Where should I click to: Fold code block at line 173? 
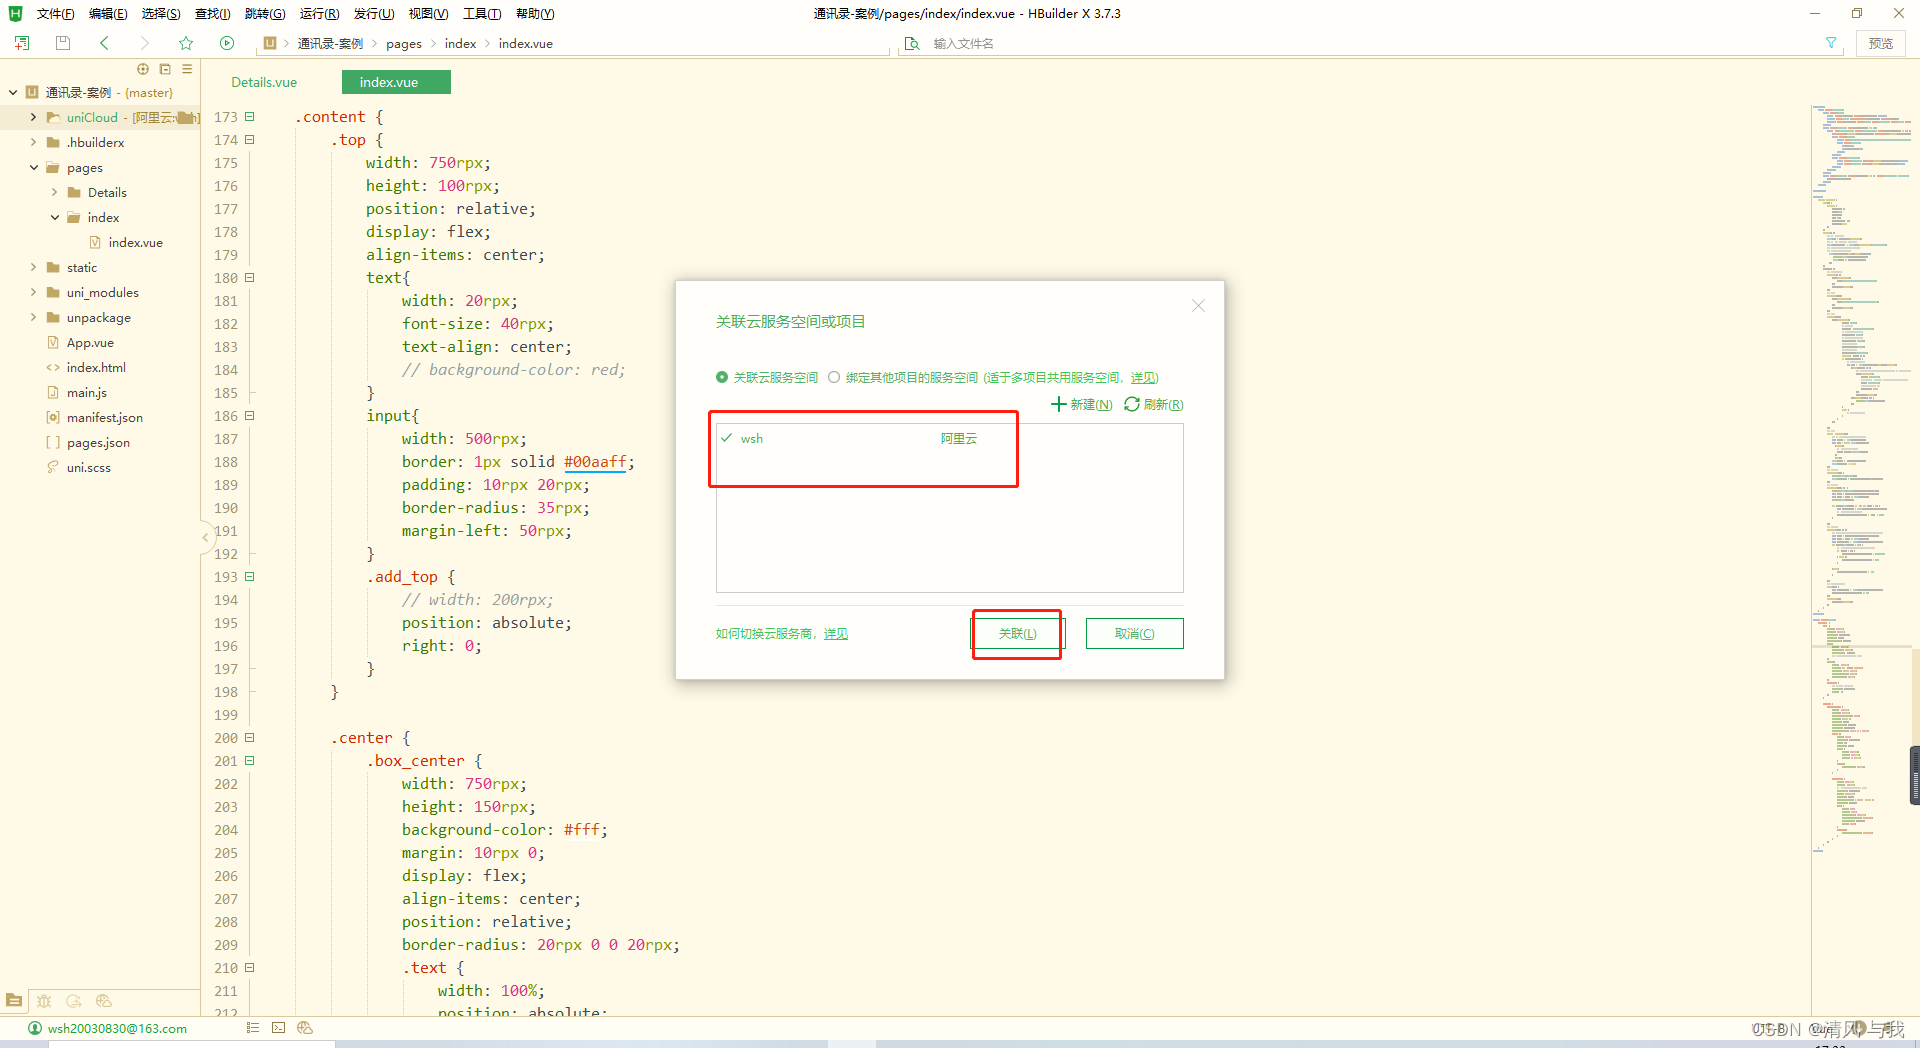coord(250,116)
